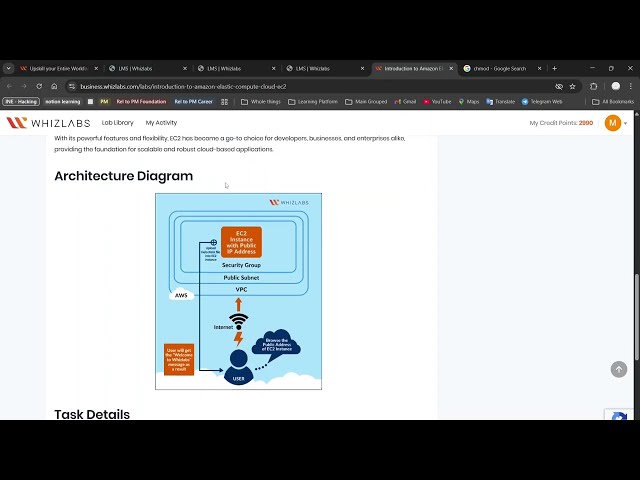Open the browser extensions menu

pos(593,87)
